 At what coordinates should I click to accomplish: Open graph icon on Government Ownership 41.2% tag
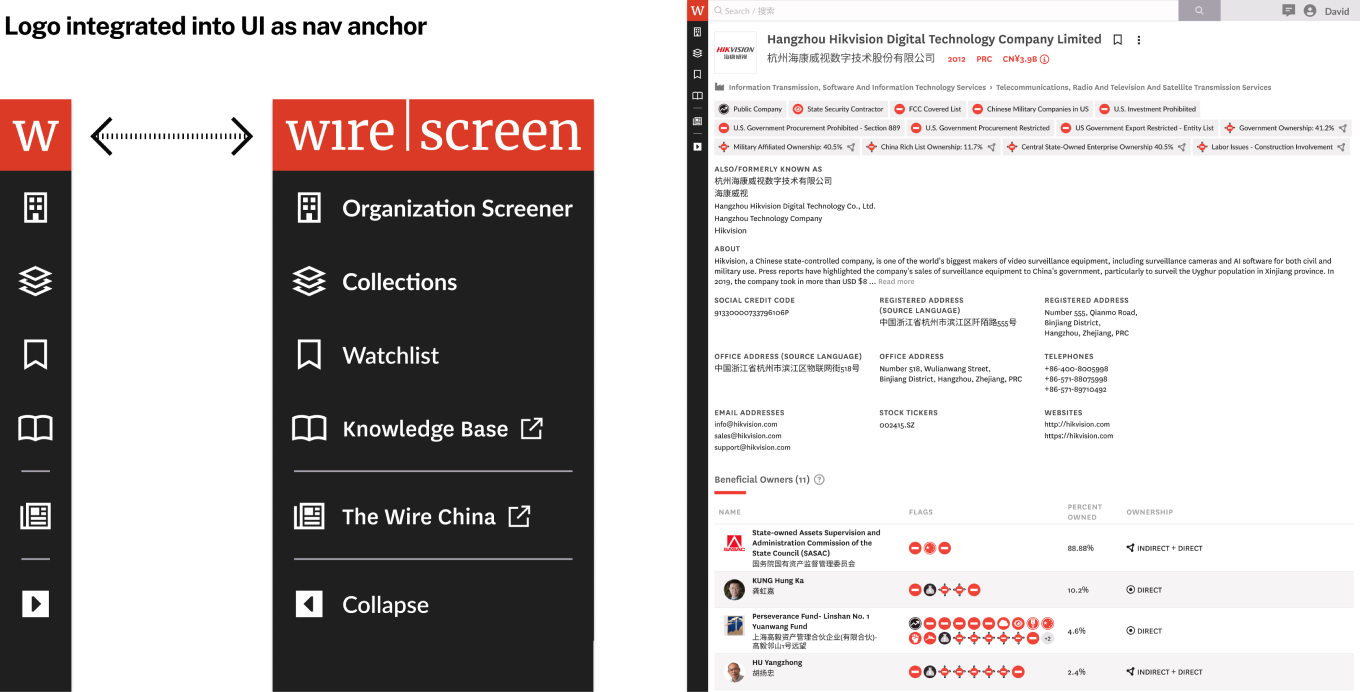click(1343, 128)
